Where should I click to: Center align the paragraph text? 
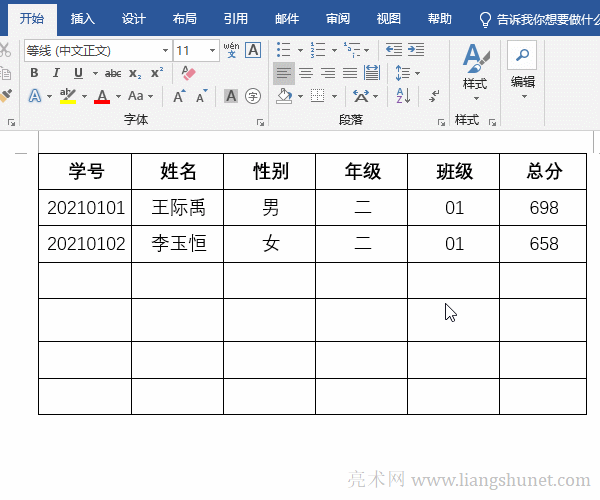(x=306, y=73)
